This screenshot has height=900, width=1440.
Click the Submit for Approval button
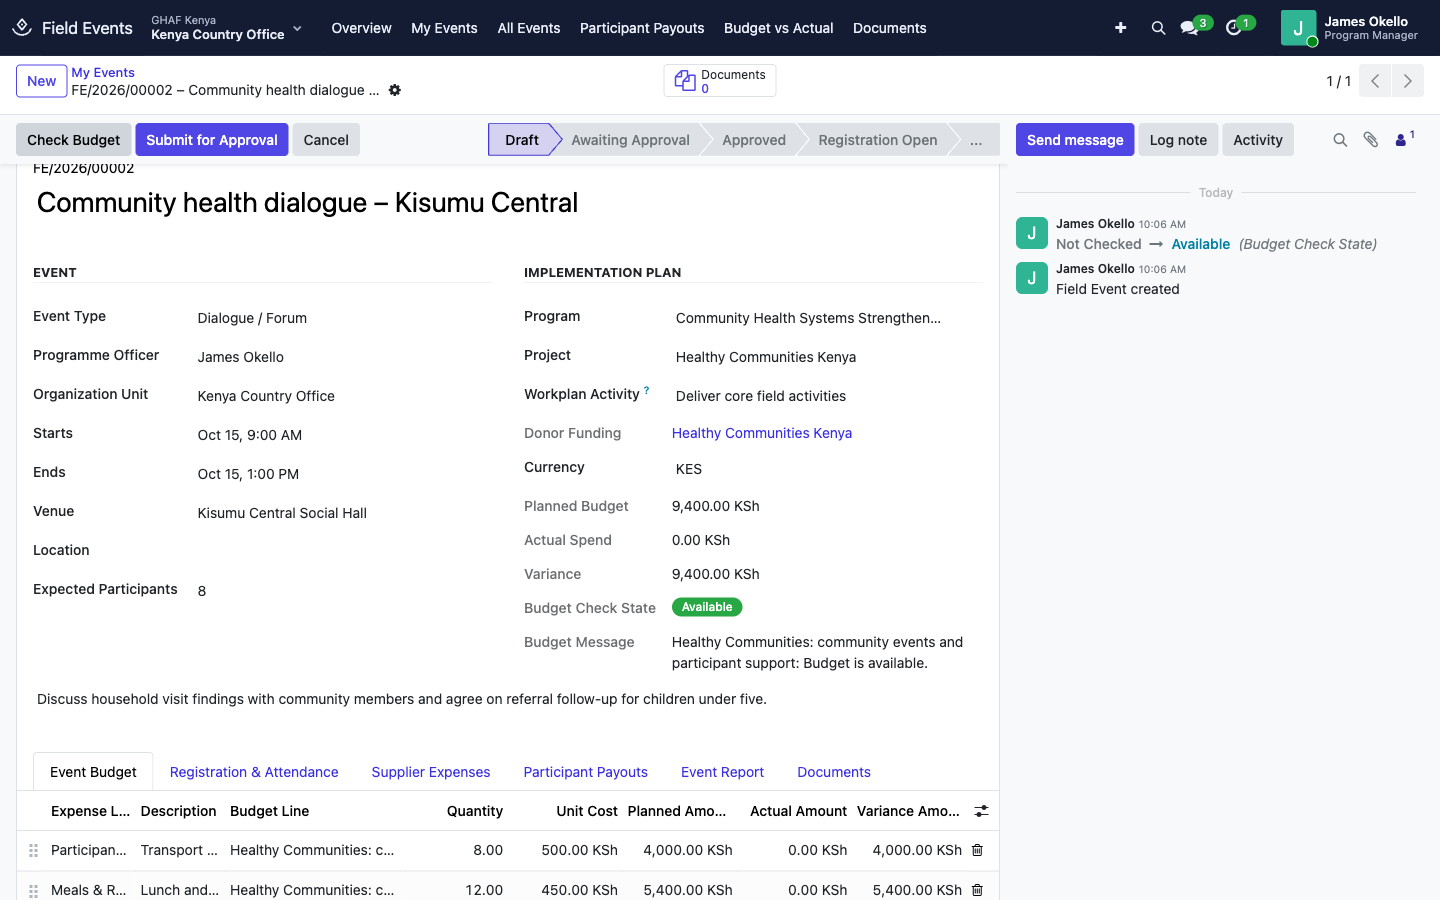tap(212, 140)
